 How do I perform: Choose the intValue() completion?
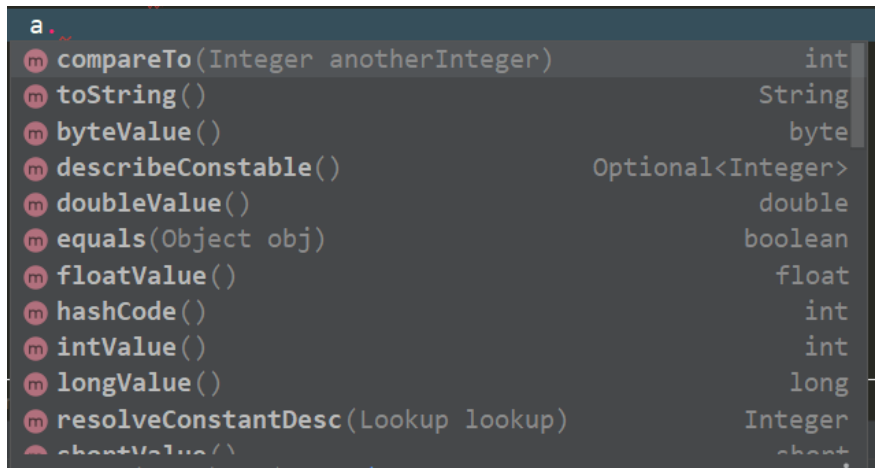click(131, 348)
